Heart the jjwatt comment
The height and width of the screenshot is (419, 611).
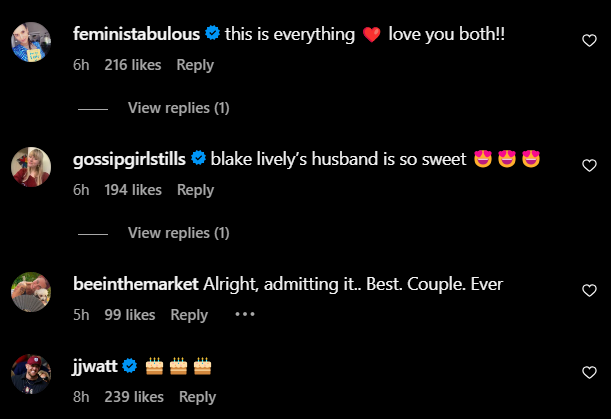point(589,373)
